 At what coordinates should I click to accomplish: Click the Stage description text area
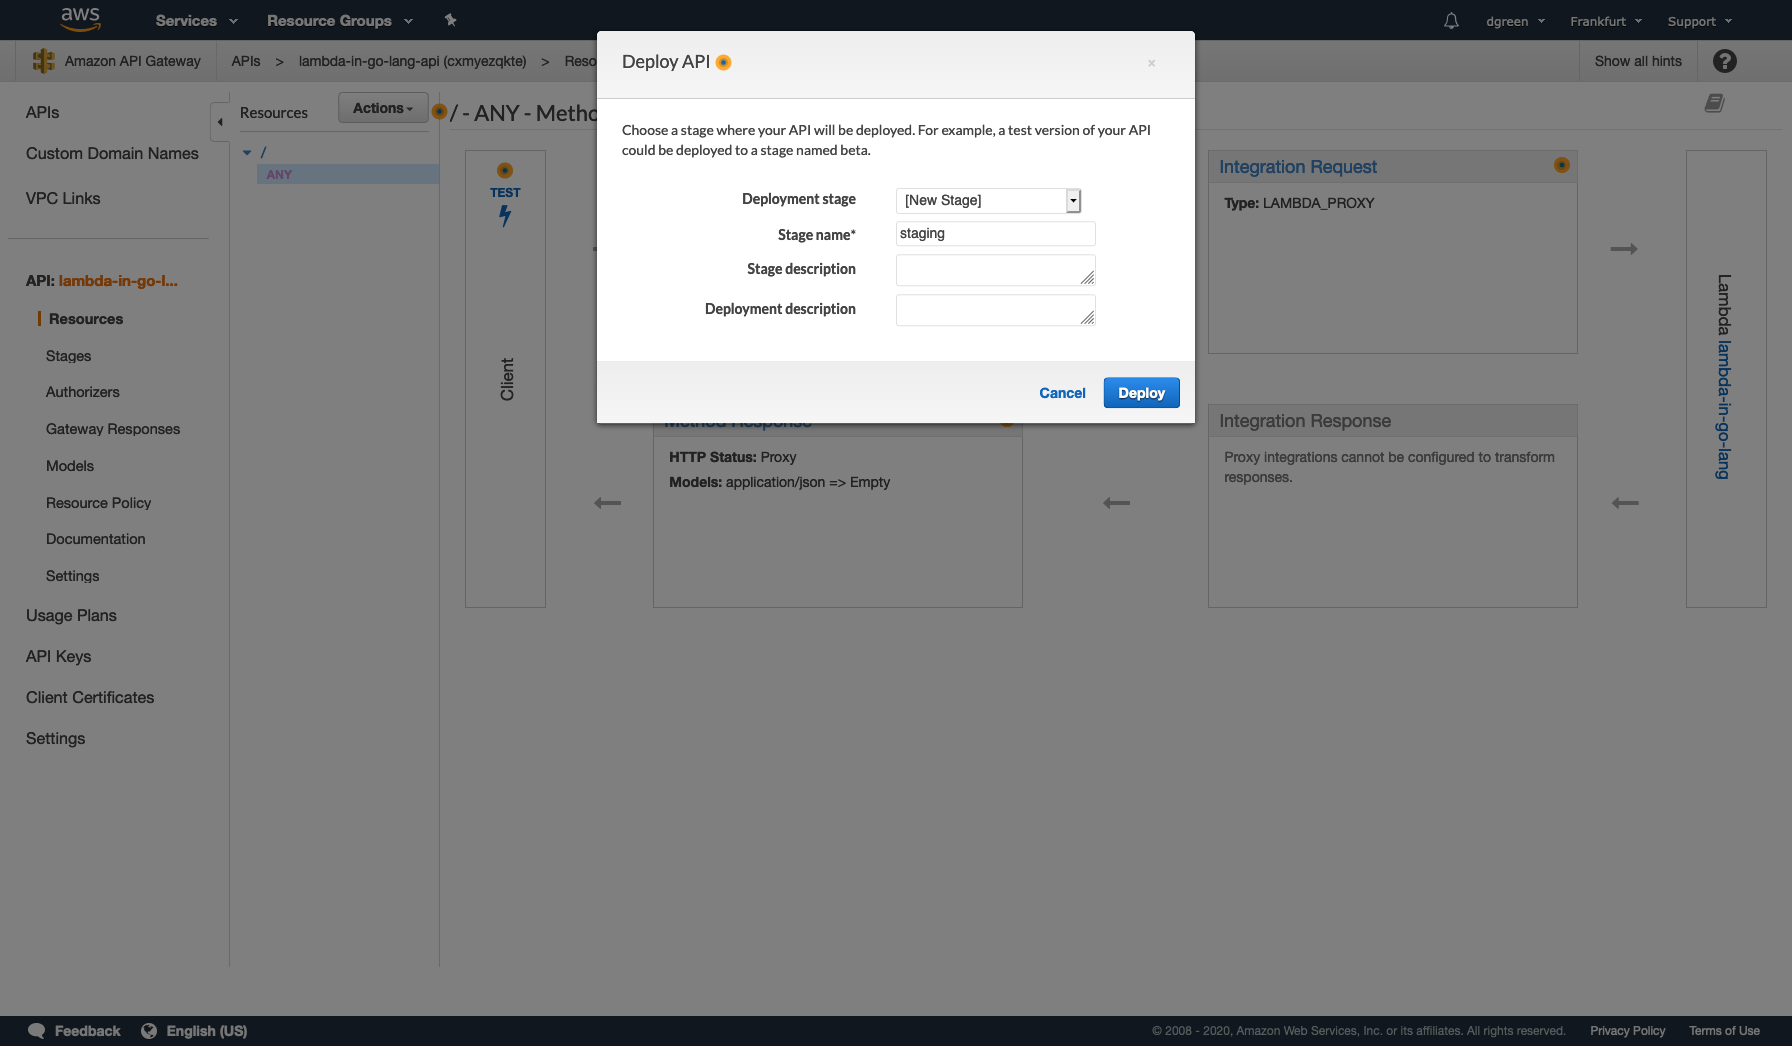click(995, 270)
